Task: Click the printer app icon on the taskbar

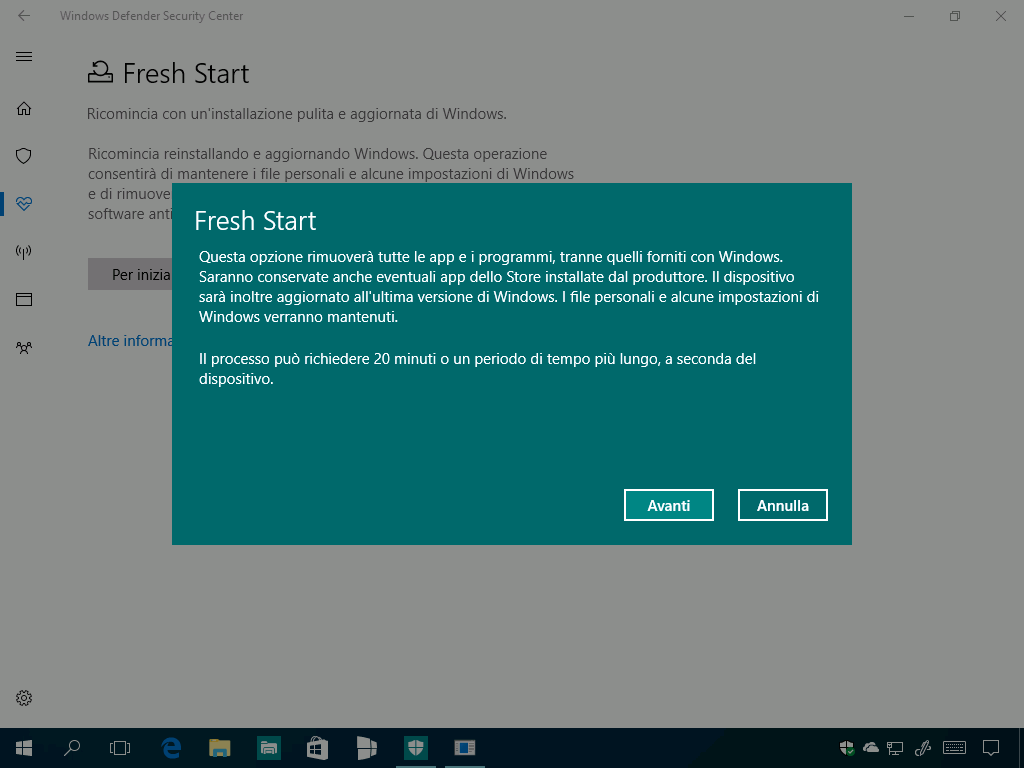Action: (x=269, y=748)
